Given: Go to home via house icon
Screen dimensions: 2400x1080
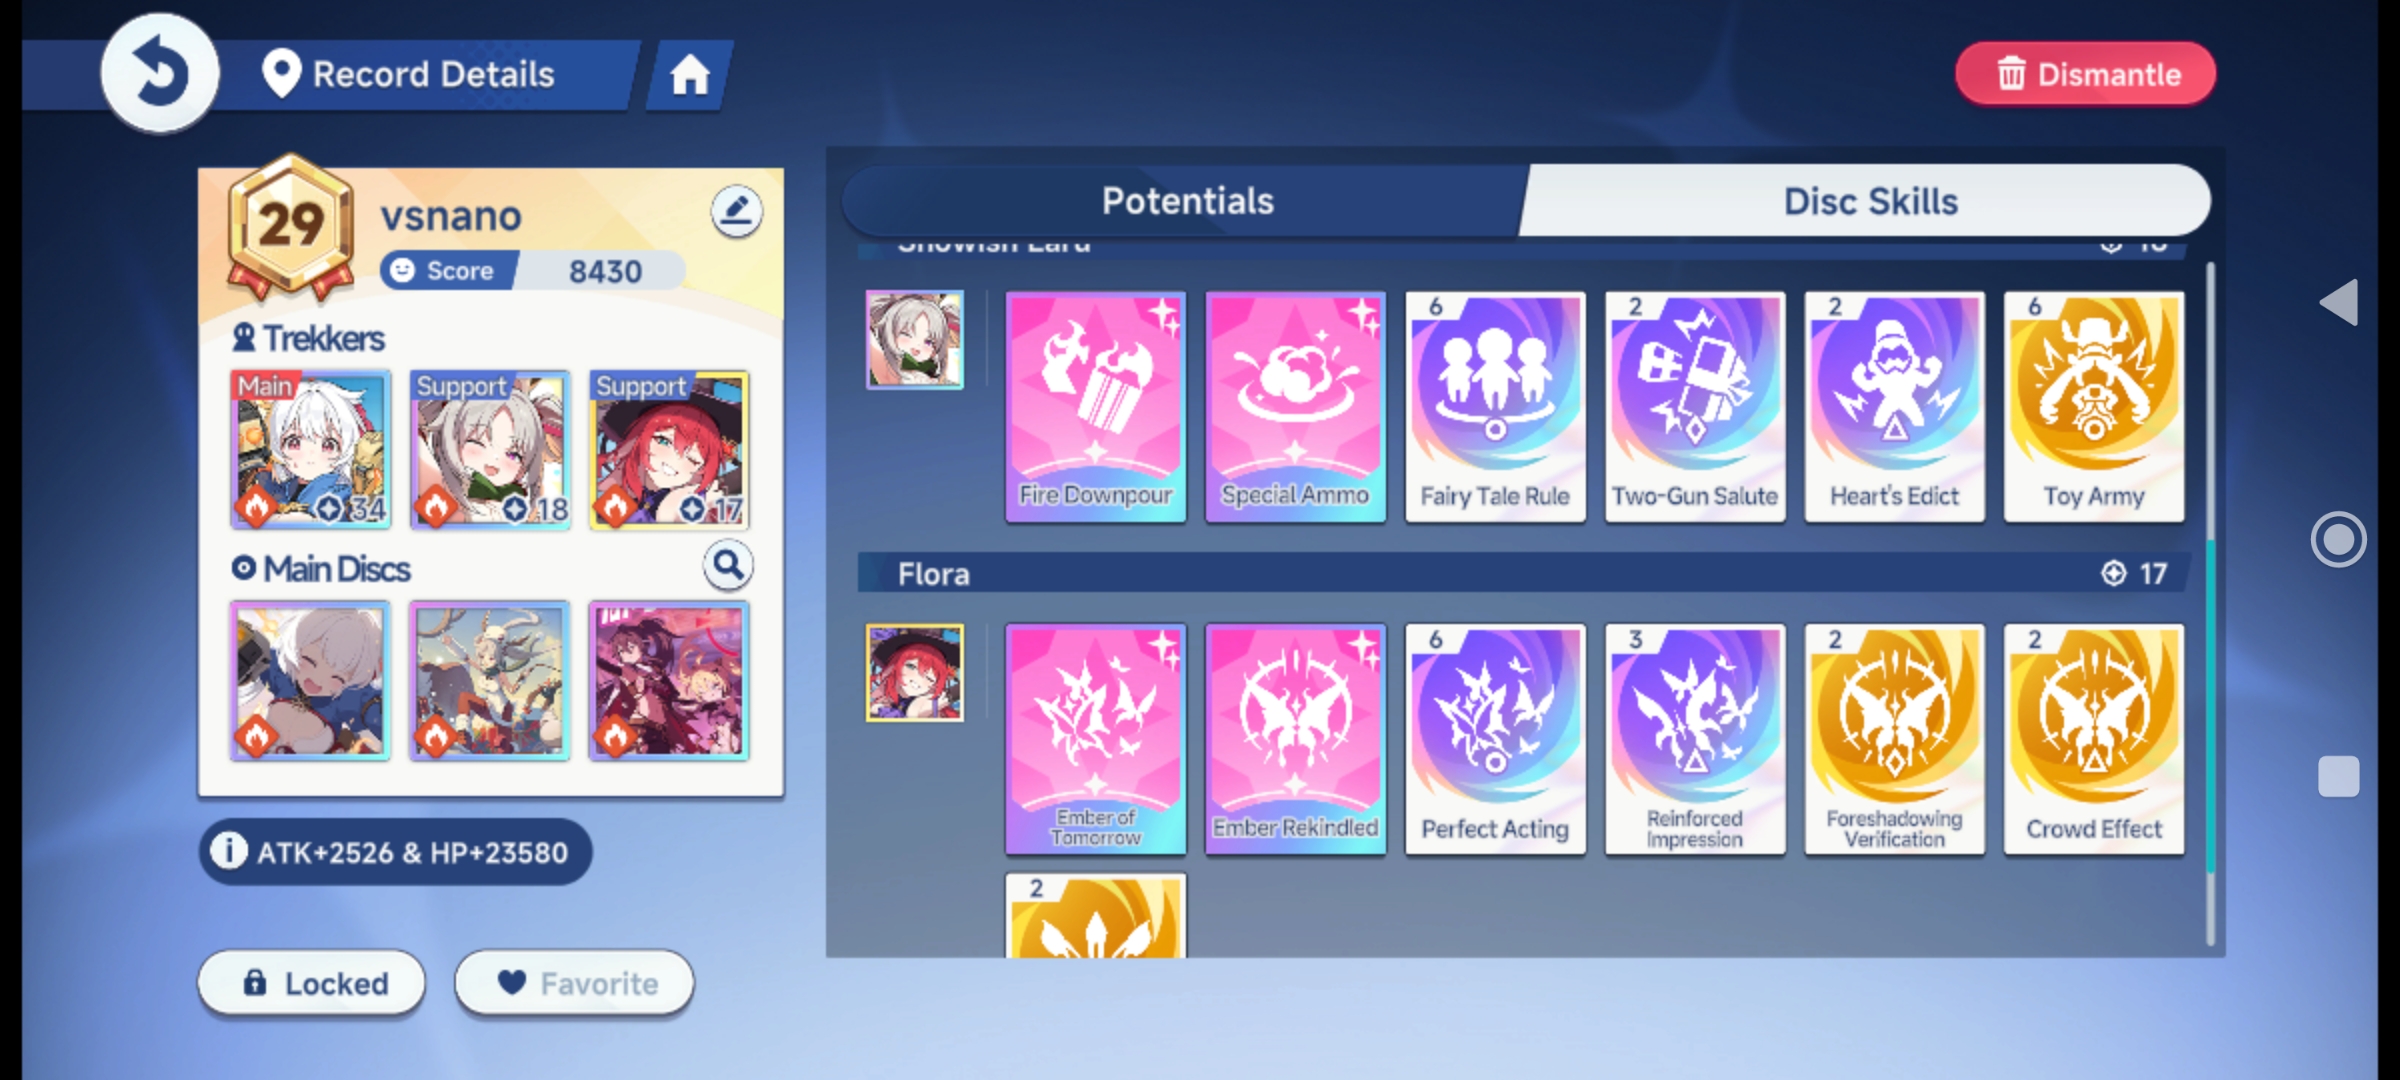Looking at the screenshot, I should click(x=690, y=75).
